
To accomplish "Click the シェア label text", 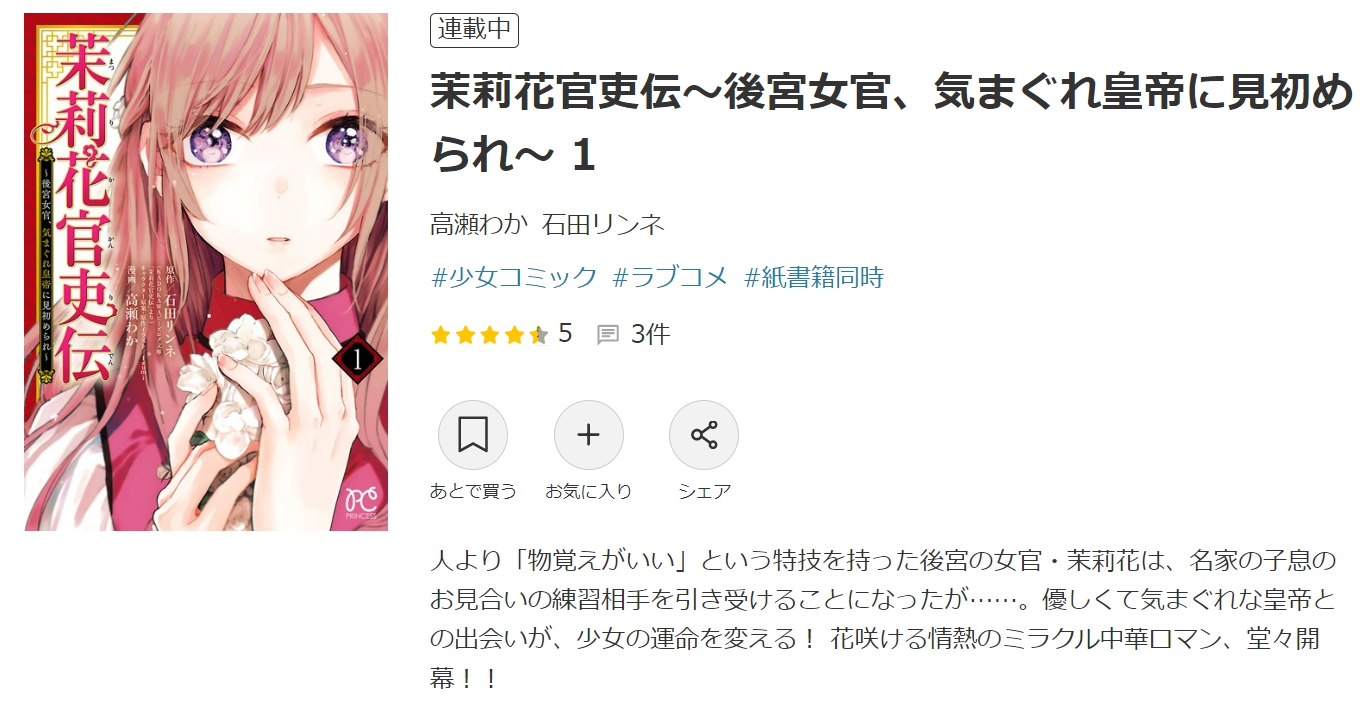I will click(x=704, y=491).
